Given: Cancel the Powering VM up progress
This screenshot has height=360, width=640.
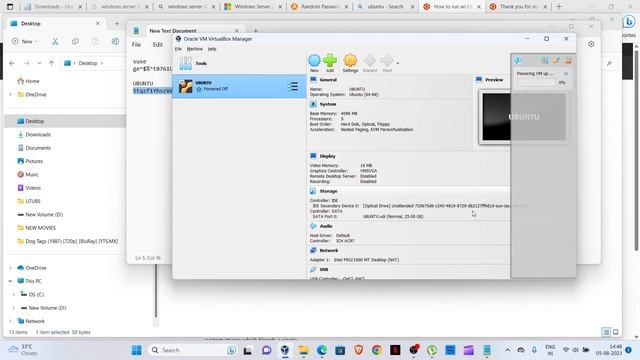Looking at the screenshot, I should coord(566,73).
